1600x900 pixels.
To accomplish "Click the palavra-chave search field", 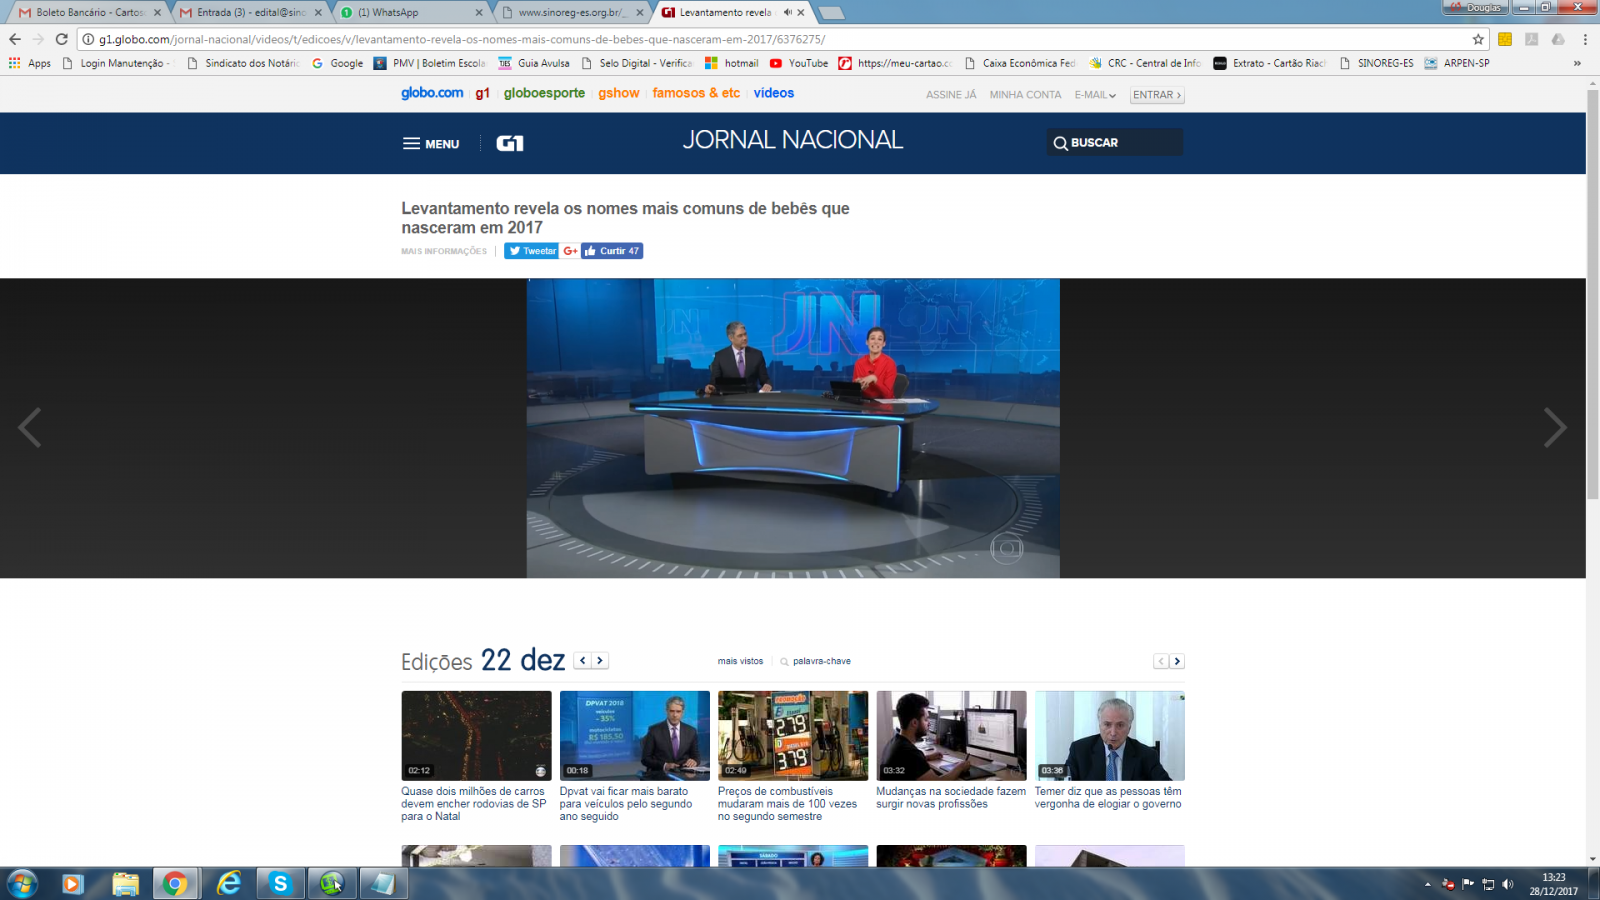I will click(821, 661).
